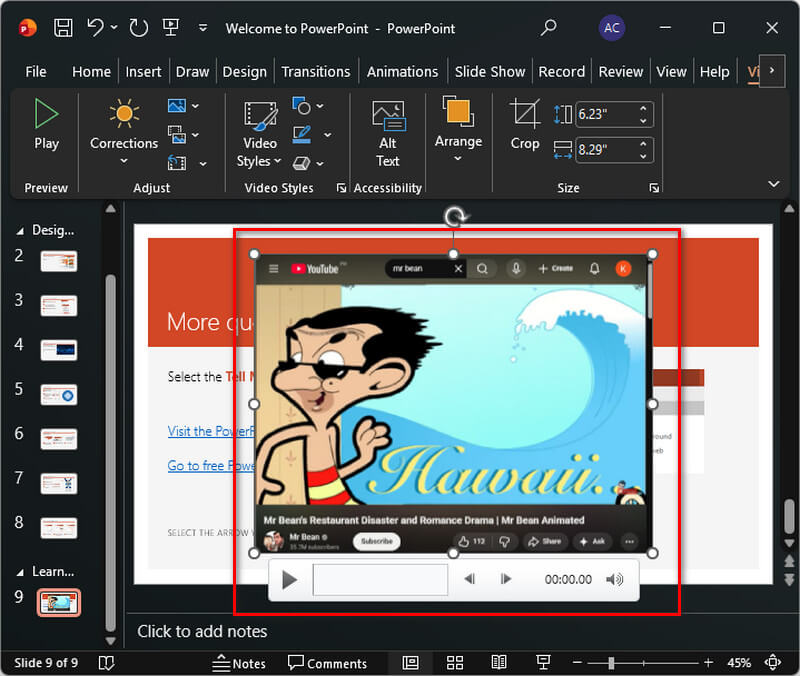Expand the Reset Design dropdown arrow
Image resolution: width=800 pixels, height=676 pixels.
[203, 164]
